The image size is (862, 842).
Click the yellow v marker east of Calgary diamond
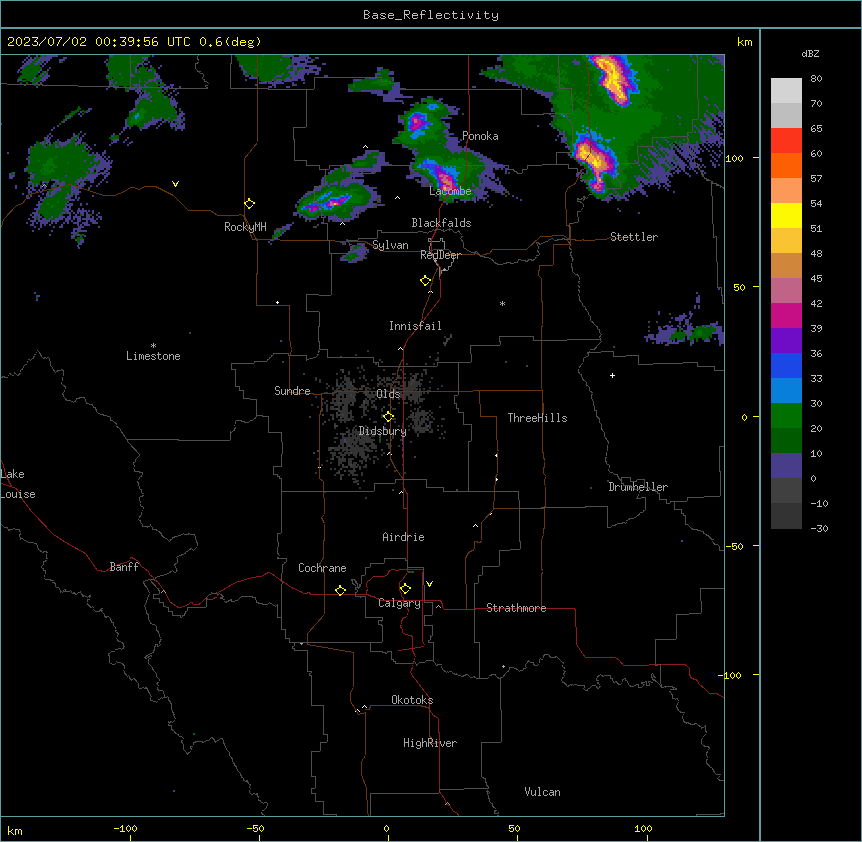pyautogui.click(x=429, y=584)
